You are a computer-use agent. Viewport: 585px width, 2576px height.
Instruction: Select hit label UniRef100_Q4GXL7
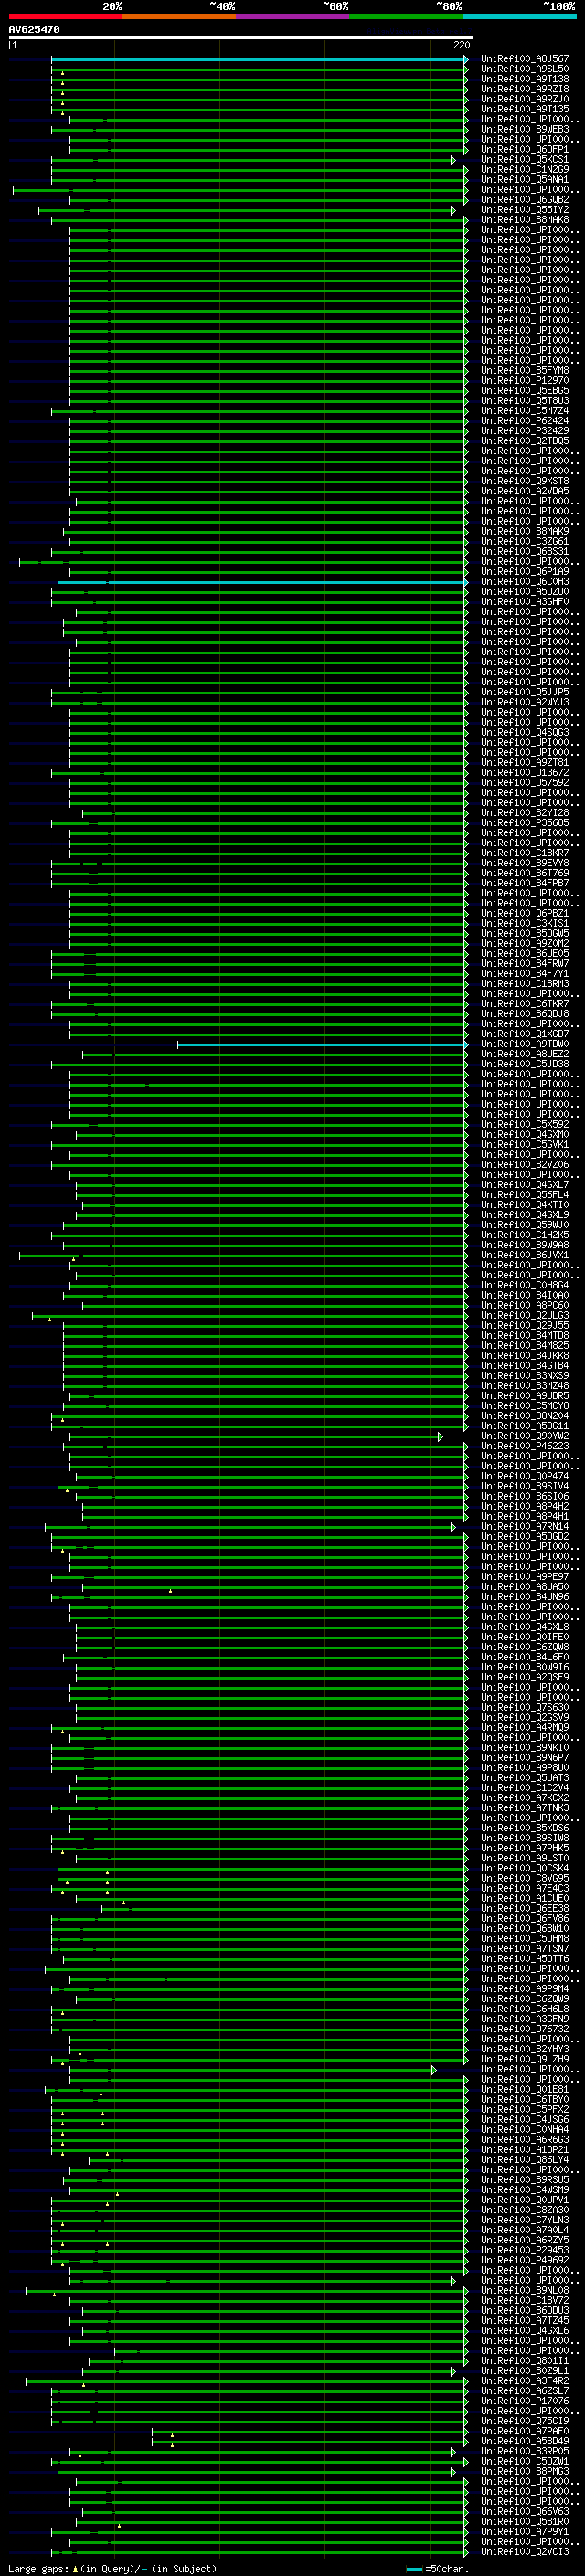(x=524, y=1185)
